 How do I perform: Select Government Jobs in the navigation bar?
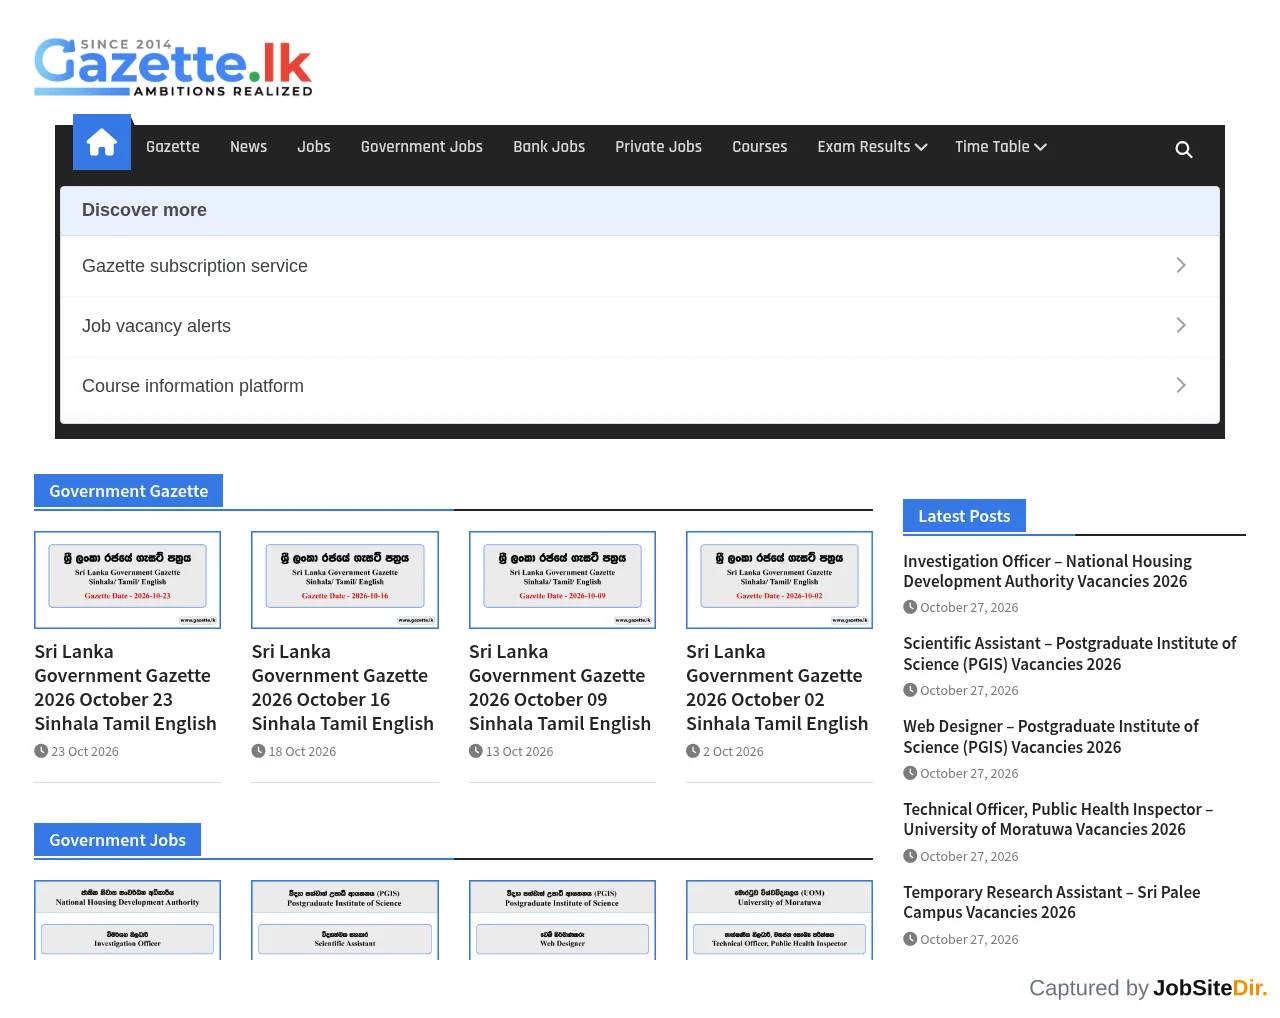pyautogui.click(x=422, y=147)
